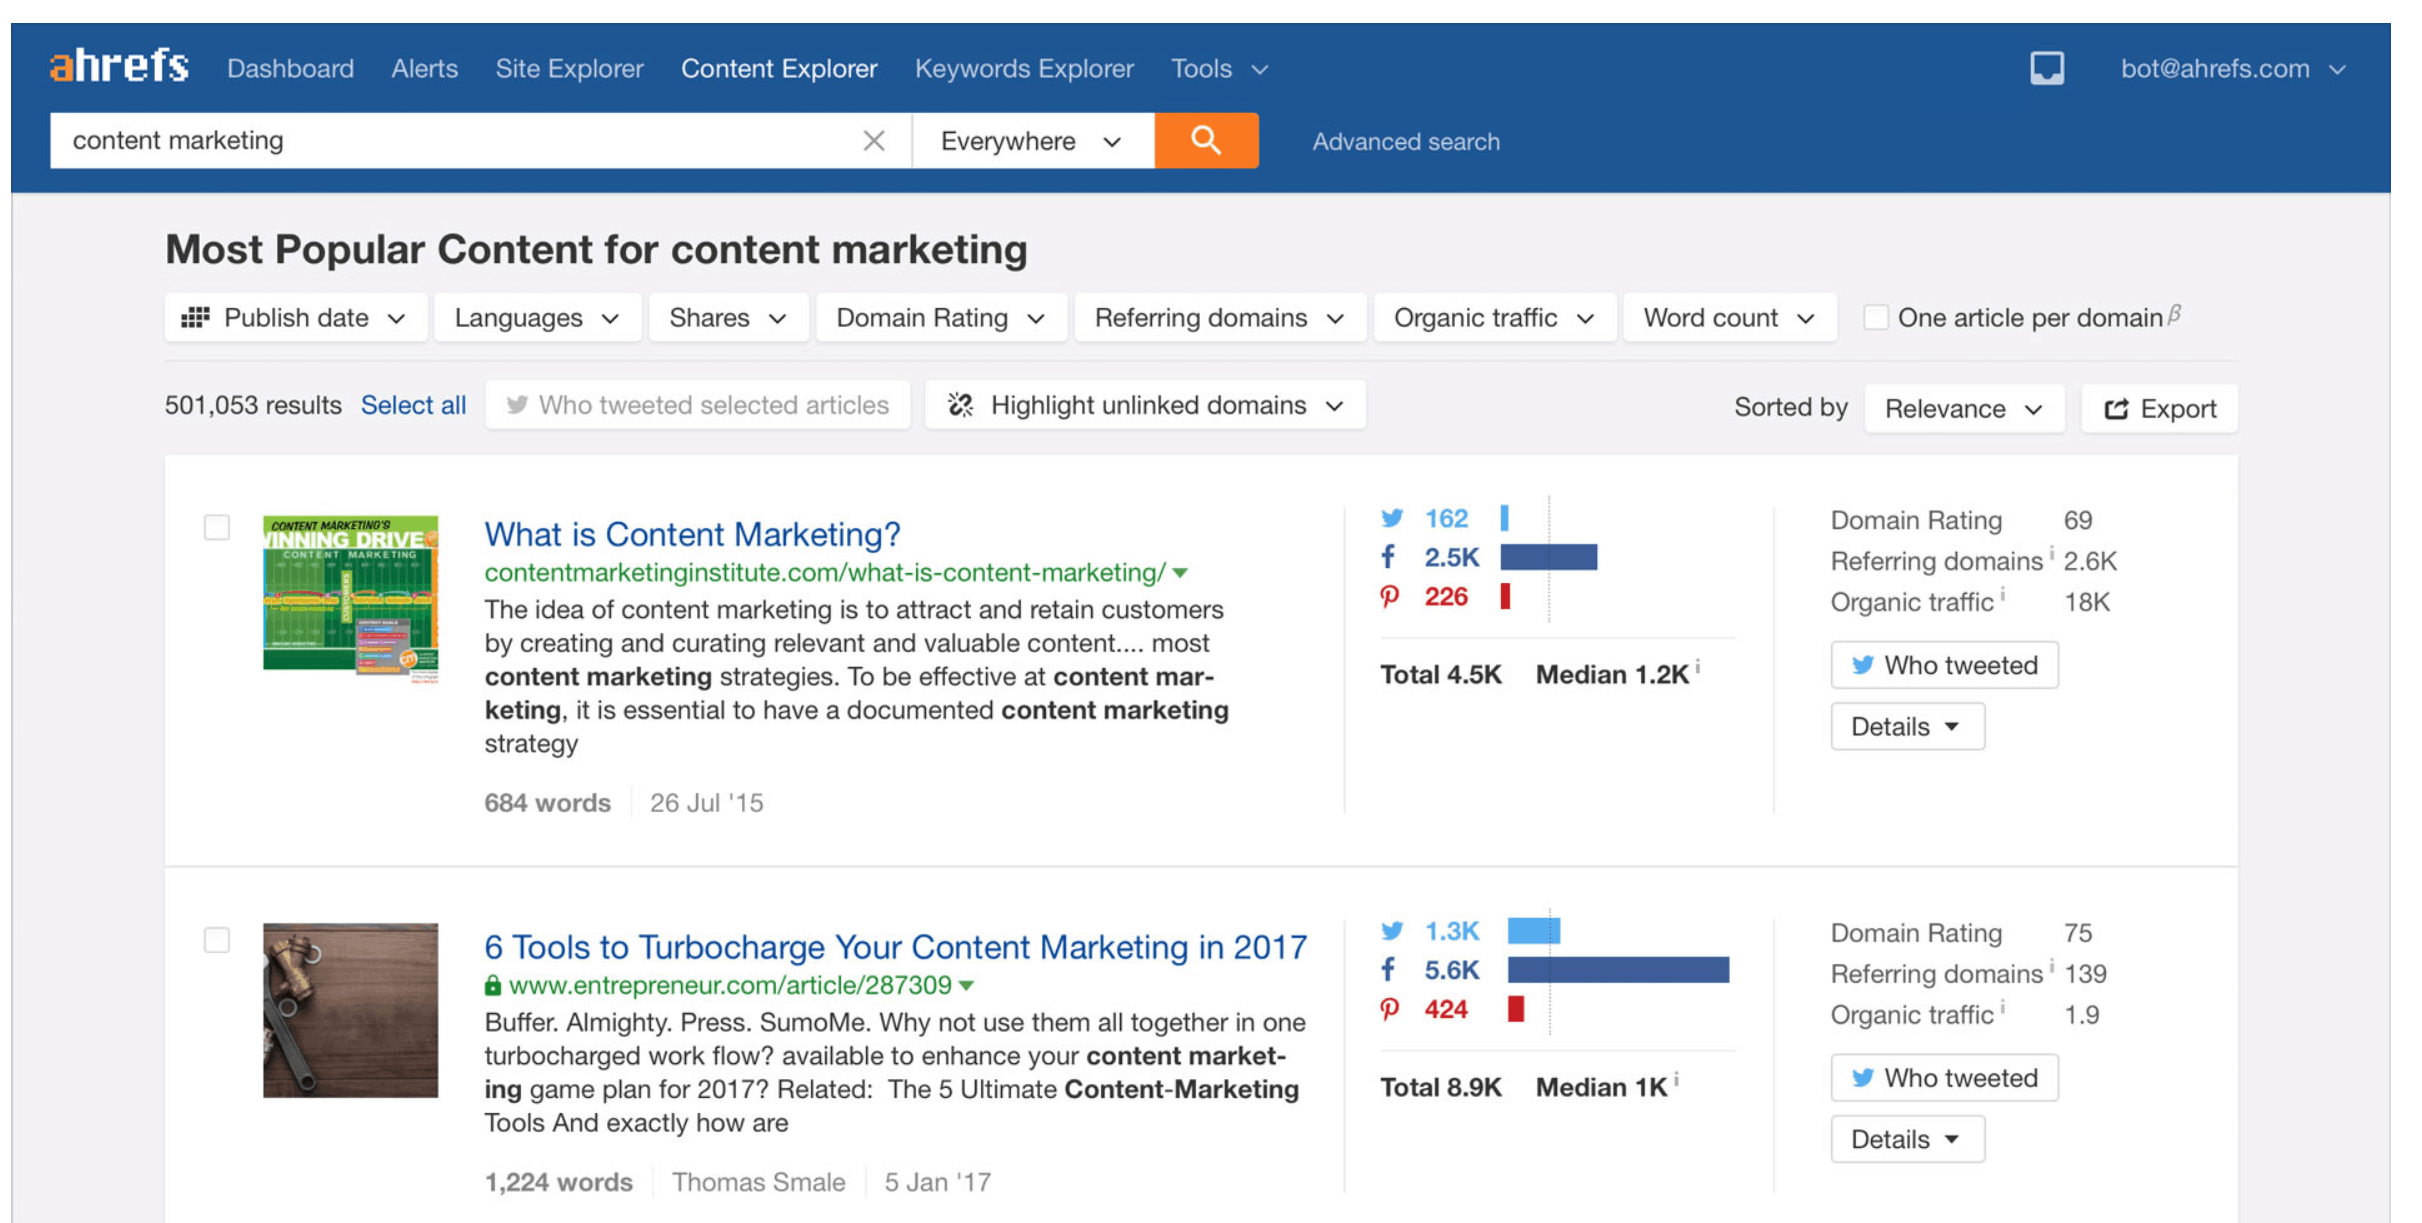Screen dimensions: 2422x1223
Task: Open the Tools menu
Action: tap(1220, 69)
